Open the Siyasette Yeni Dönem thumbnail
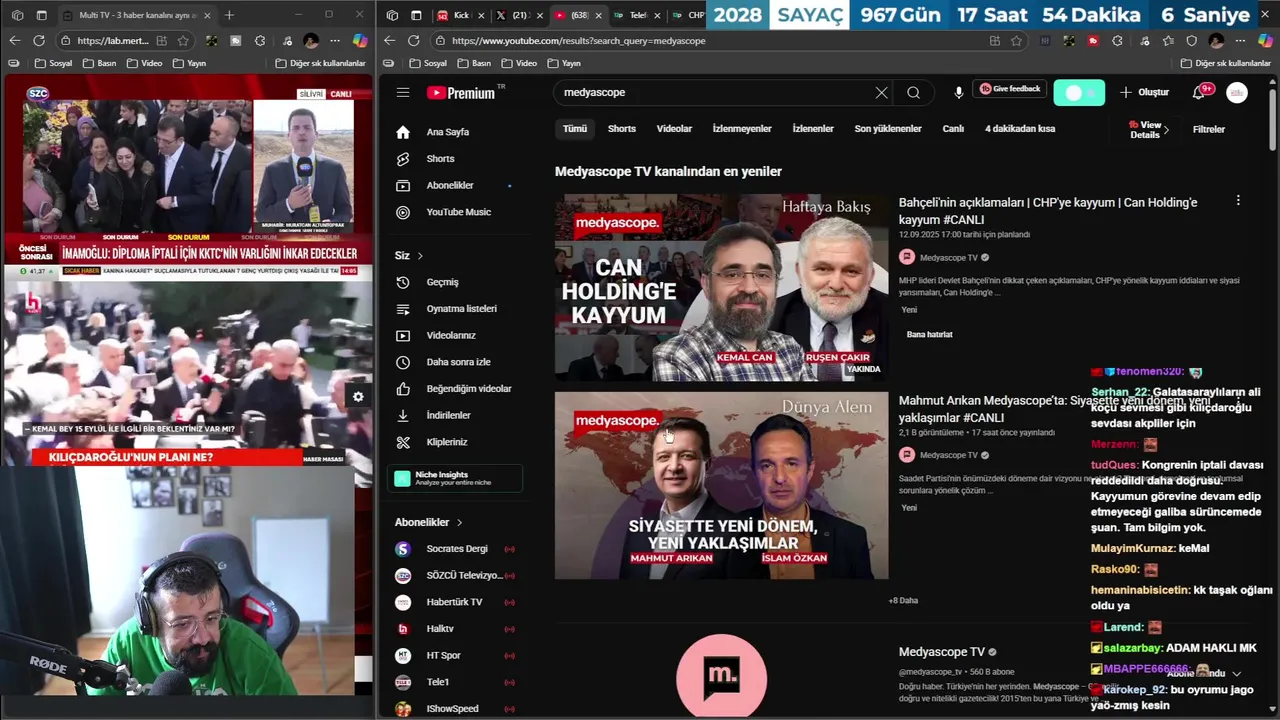This screenshot has width=1280, height=720. point(721,485)
